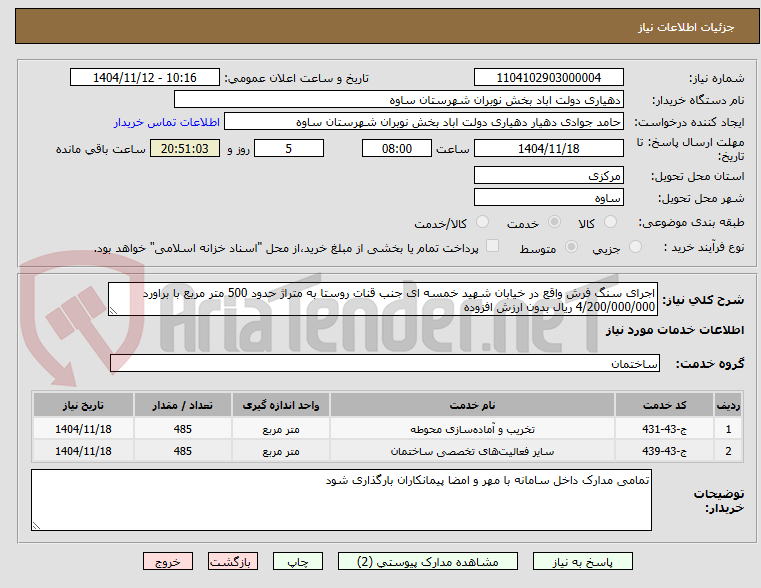Click the 'تاریخ نیاز' column header
761x588 pixels.
[x=83, y=405]
